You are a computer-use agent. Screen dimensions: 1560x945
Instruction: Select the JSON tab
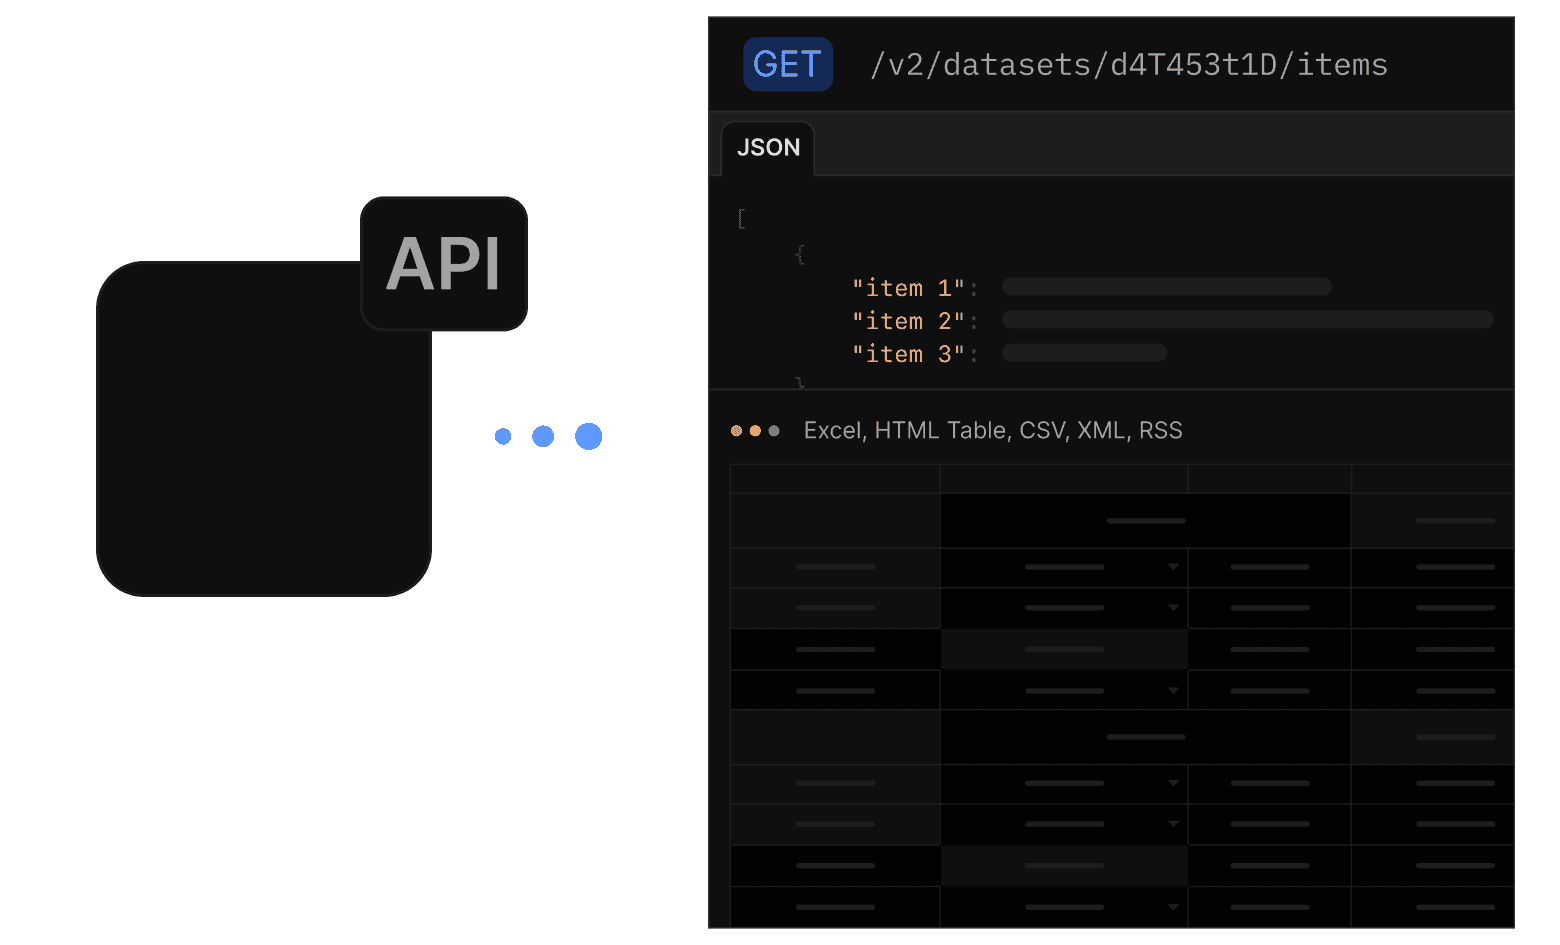click(768, 148)
